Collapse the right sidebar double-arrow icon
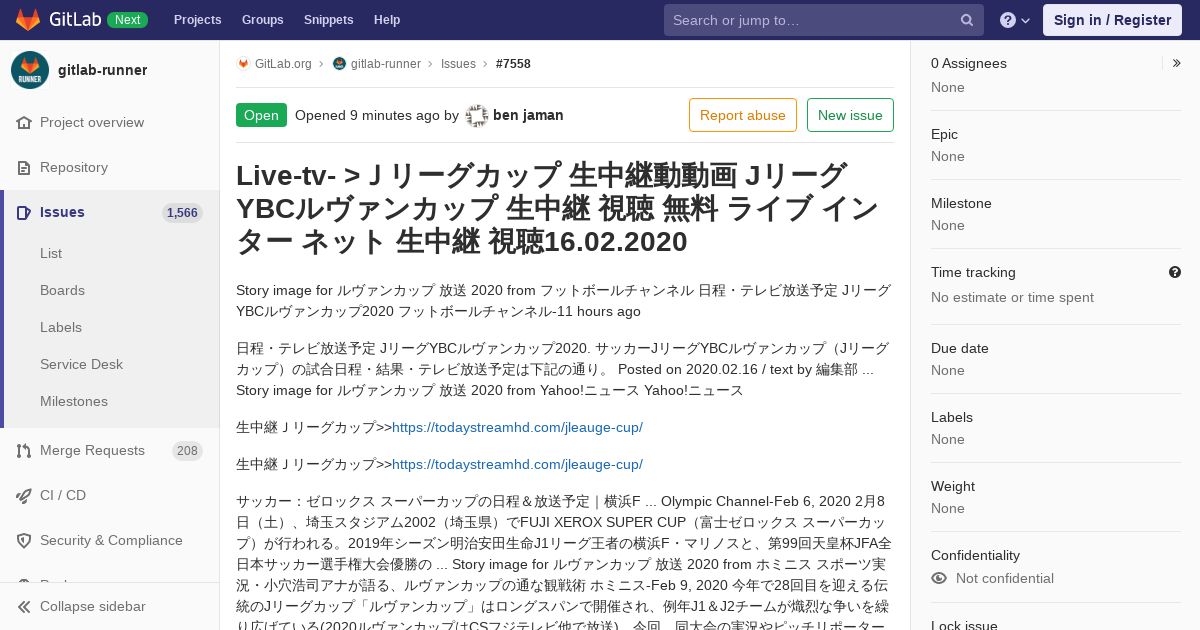 [1177, 63]
